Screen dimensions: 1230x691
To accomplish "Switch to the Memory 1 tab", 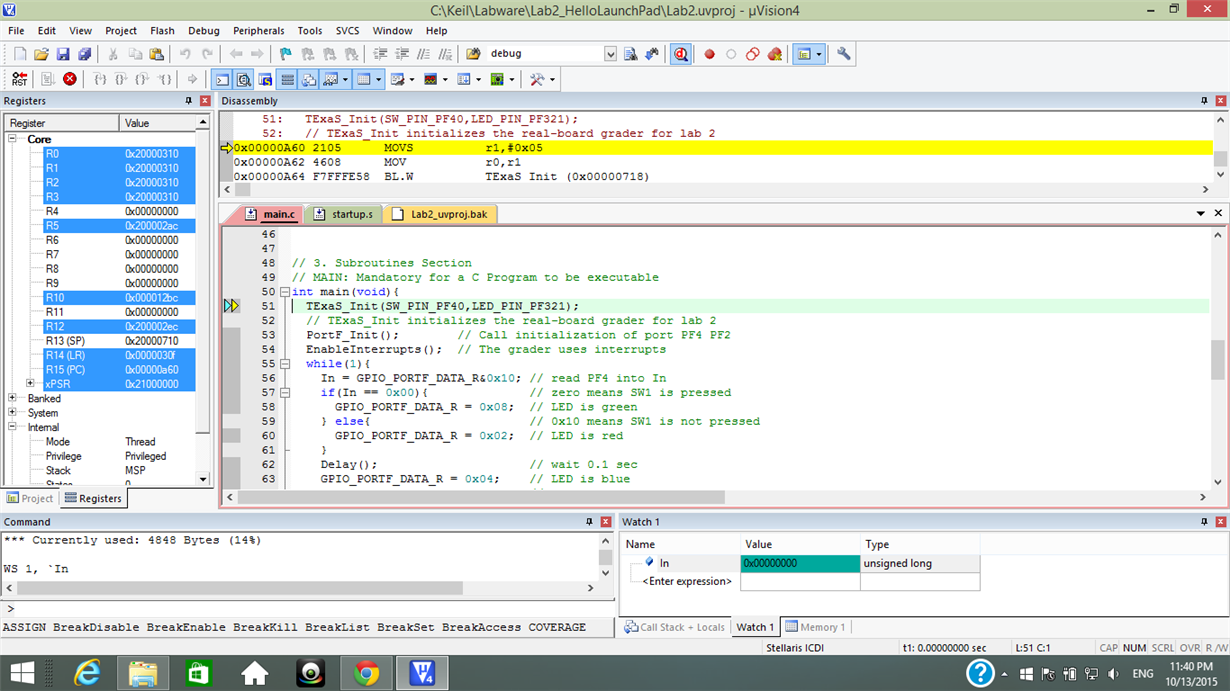I will point(815,627).
